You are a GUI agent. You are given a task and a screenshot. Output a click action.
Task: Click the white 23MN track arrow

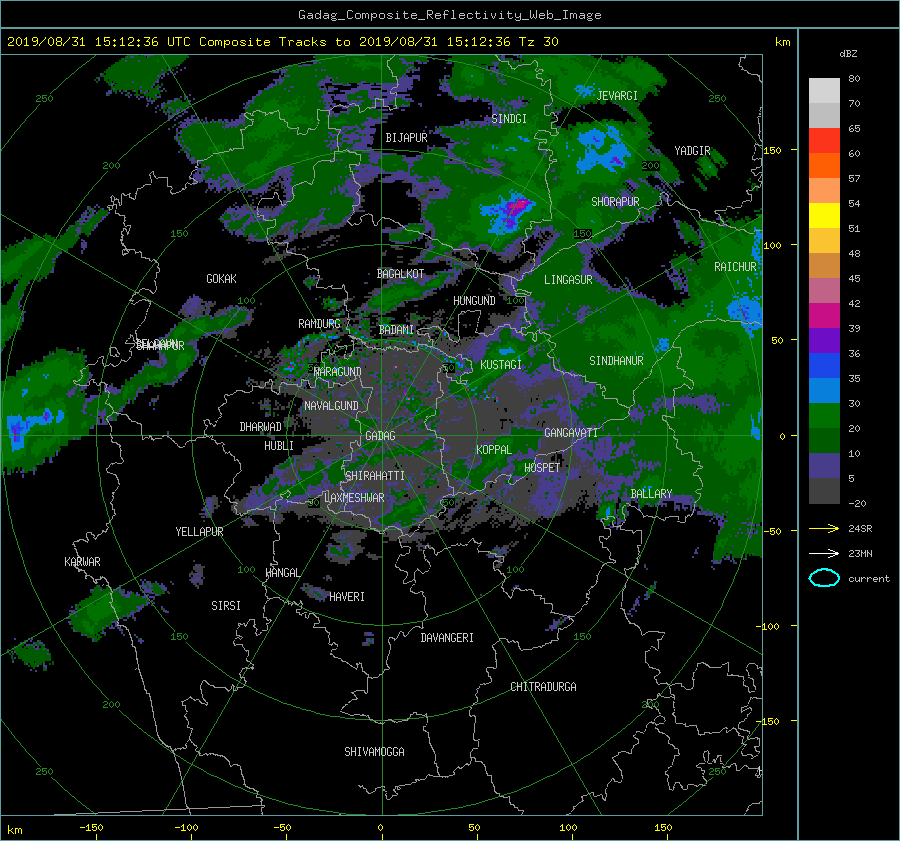[824, 553]
